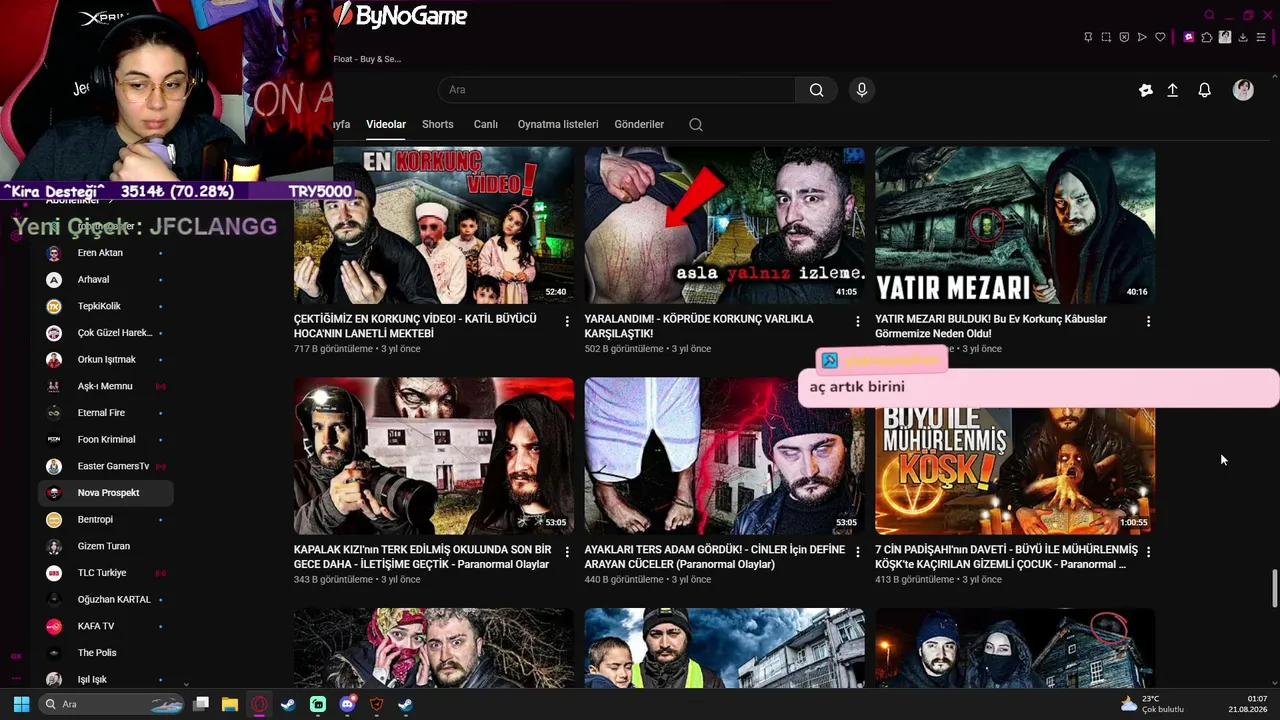Viewport: 1280px width, 720px height.
Task: Open options menu for KAPALAK KIZI video
Action: click(x=567, y=552)
